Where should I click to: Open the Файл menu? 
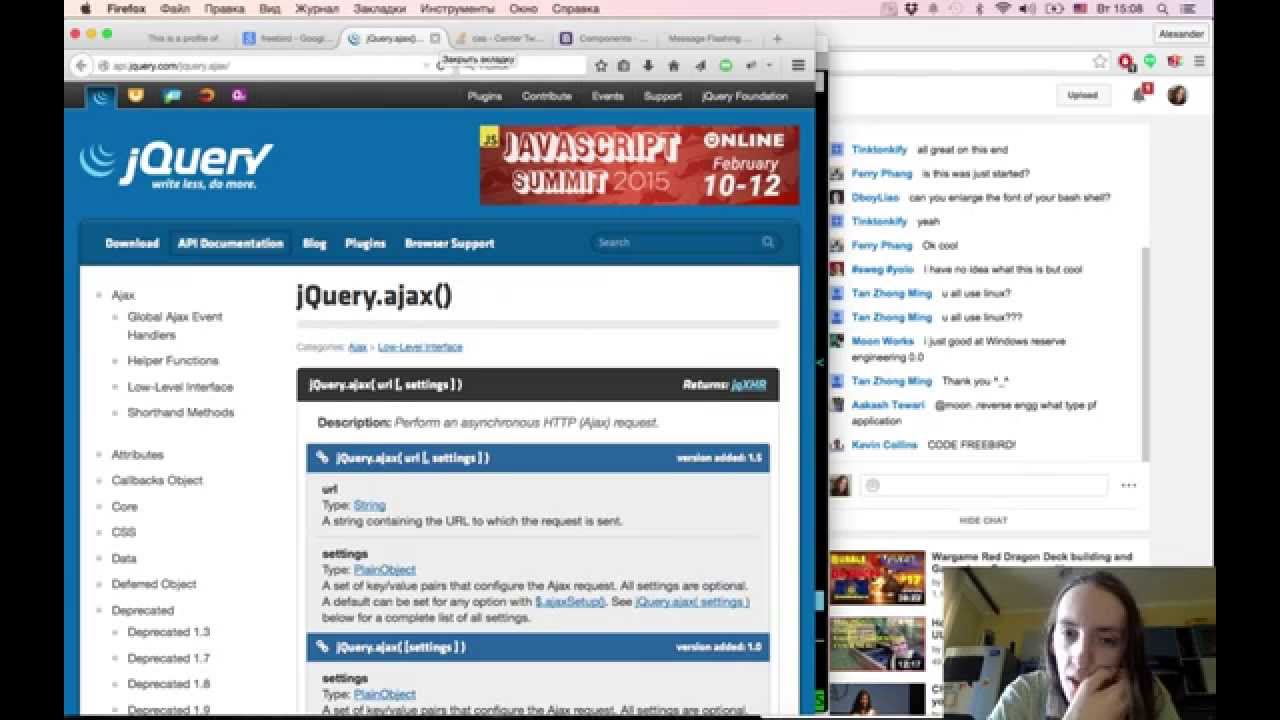[175, 8]
